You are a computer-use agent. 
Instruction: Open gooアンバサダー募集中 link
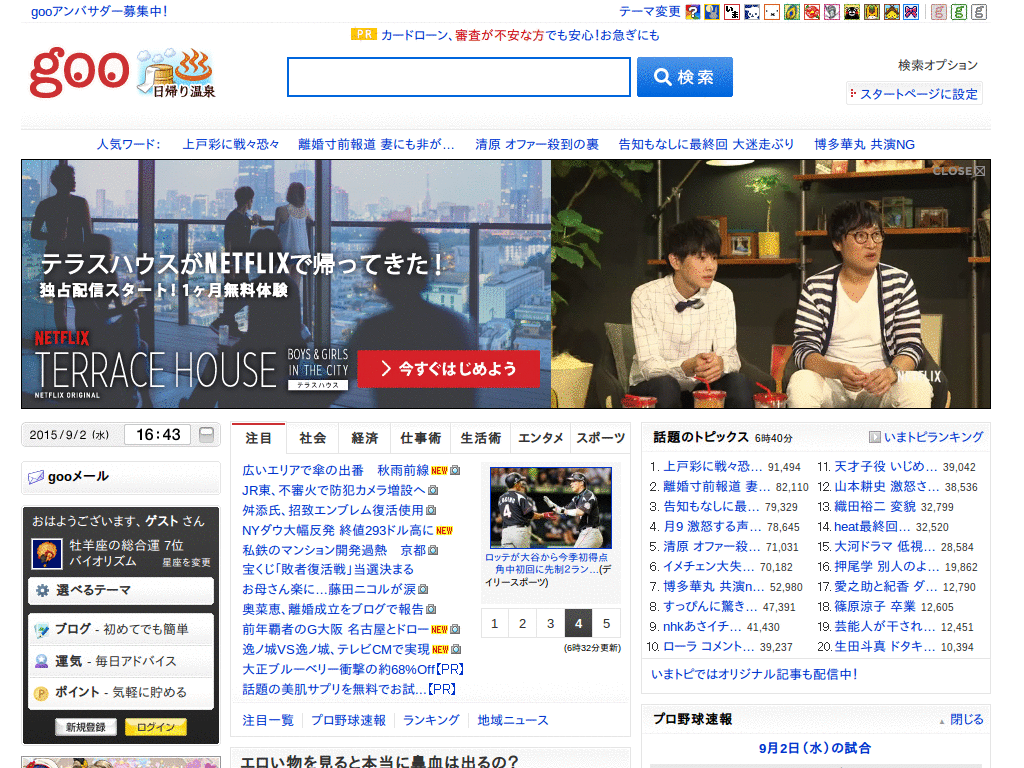[x=99, y=11]
